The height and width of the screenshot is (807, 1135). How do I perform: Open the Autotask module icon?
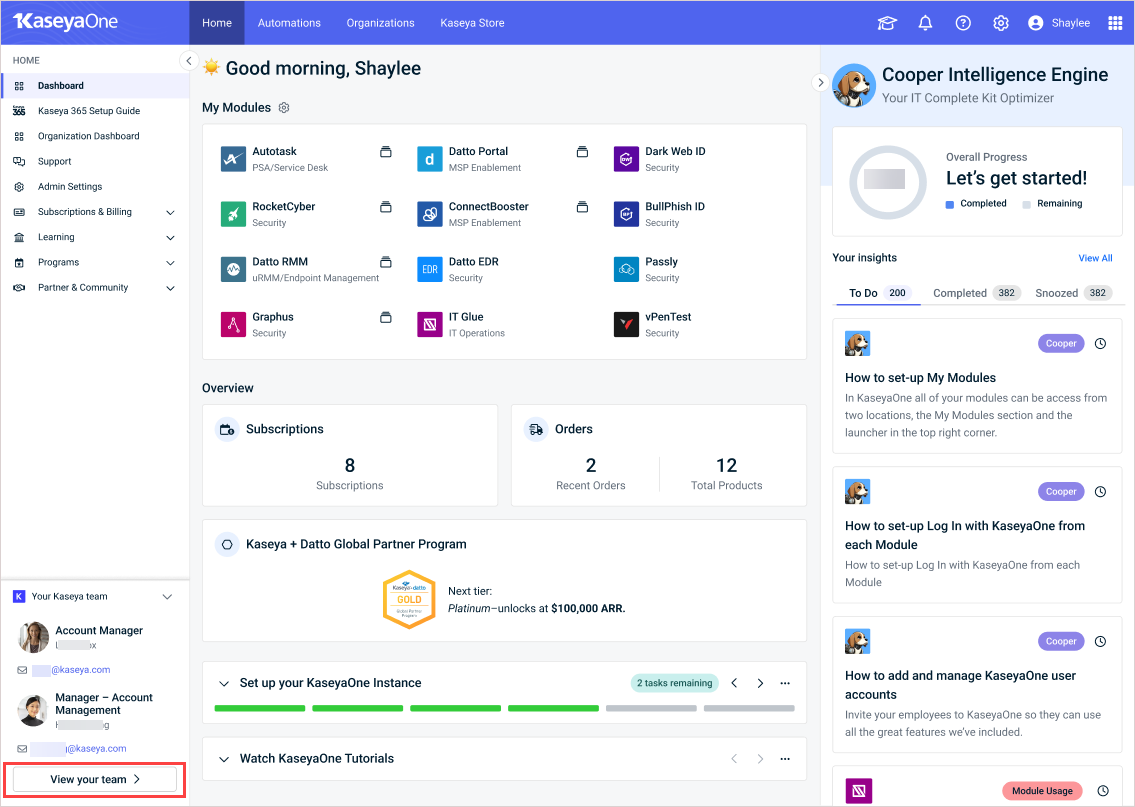tap(233, 159)
